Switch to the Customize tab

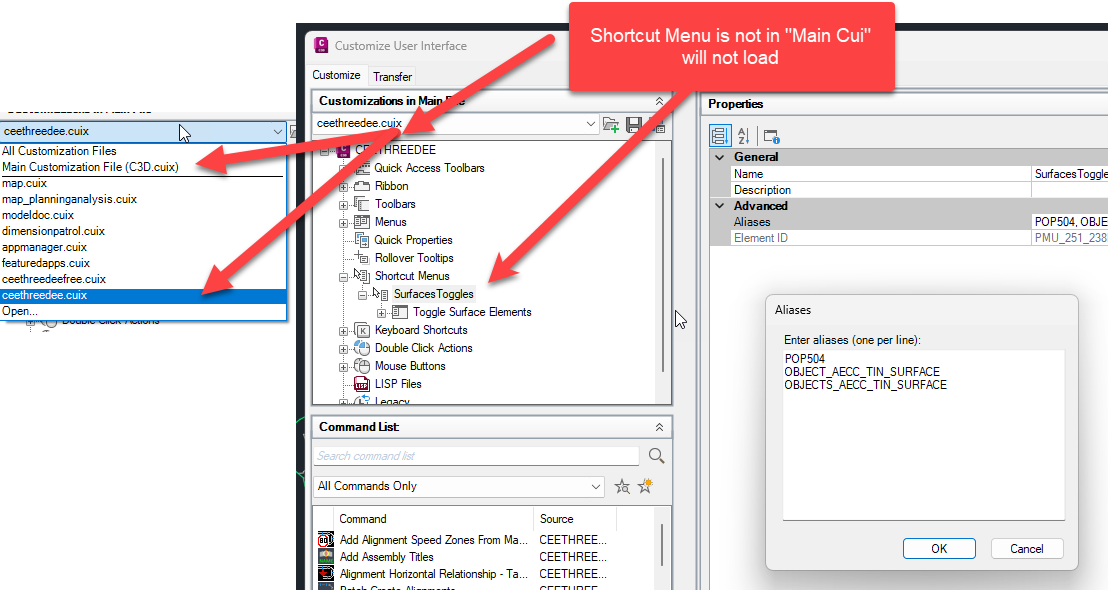tap(336, 75)
